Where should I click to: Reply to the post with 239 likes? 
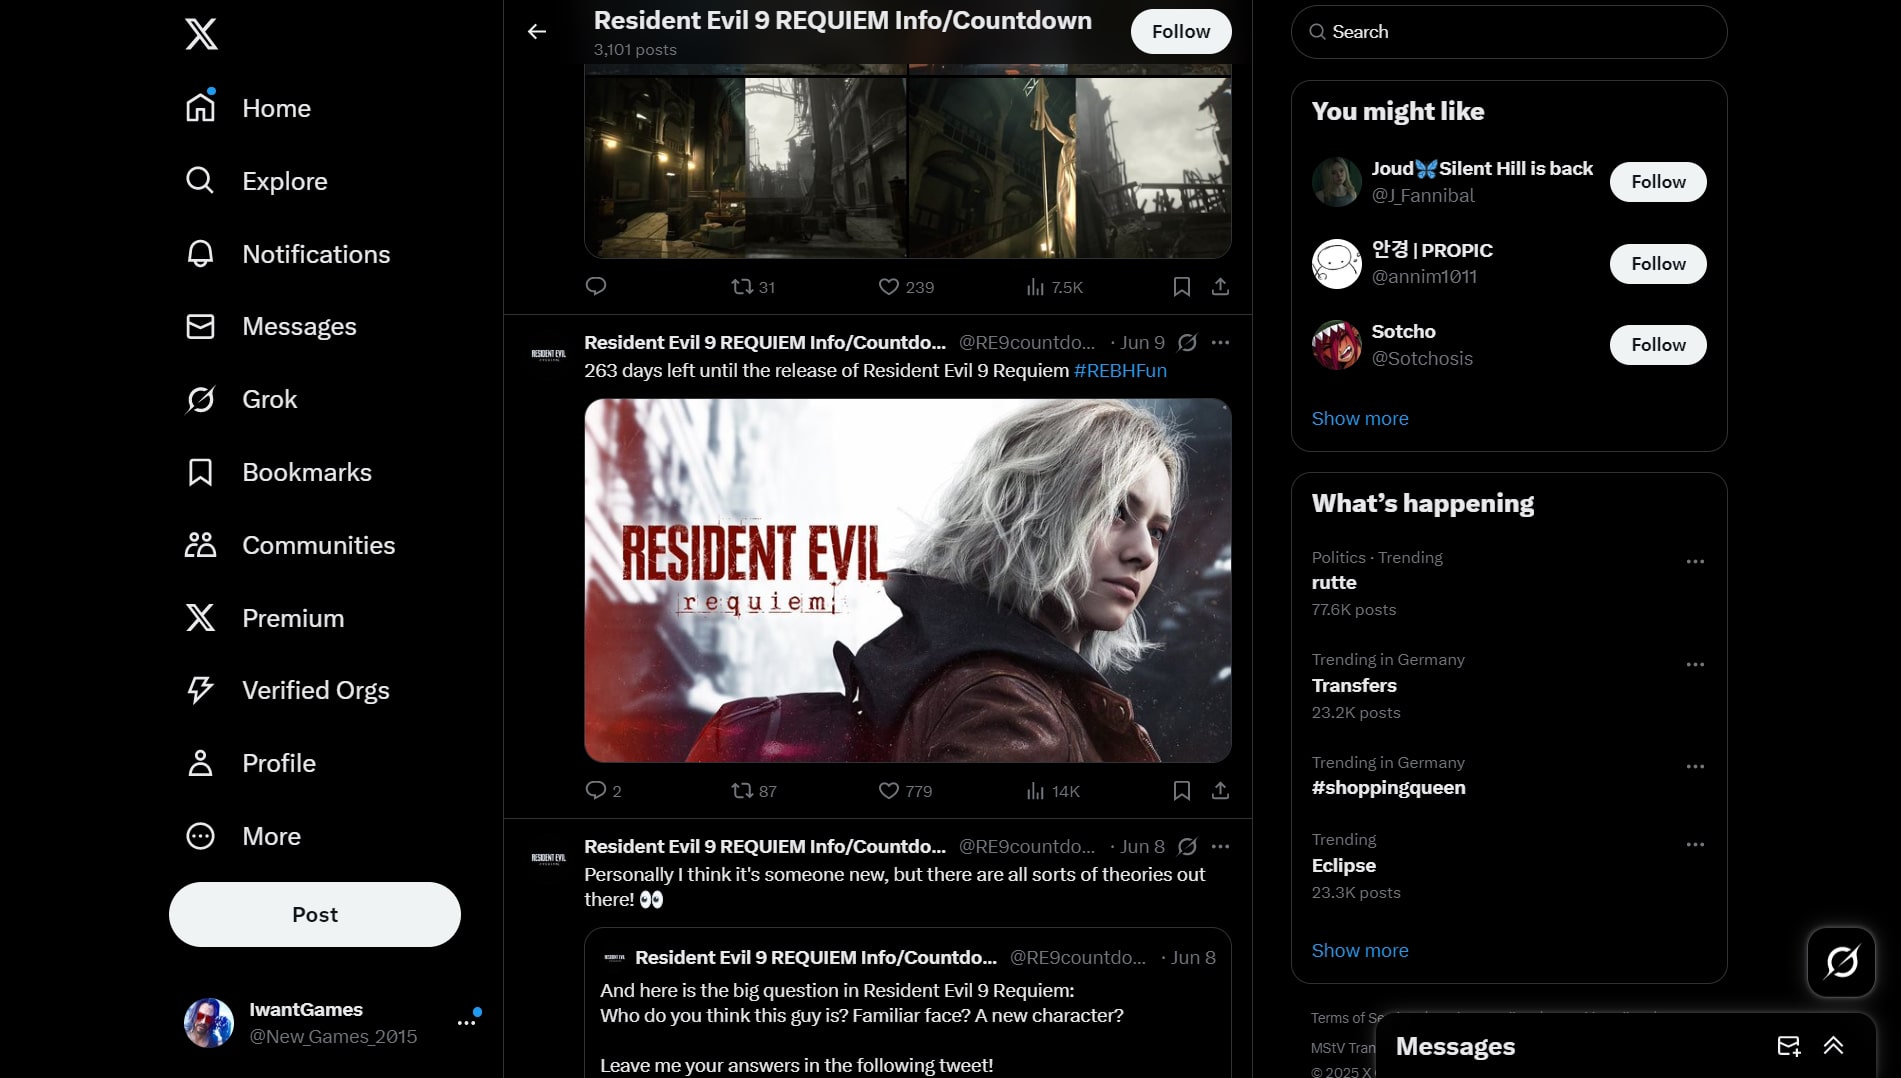[x=596, y=287]
